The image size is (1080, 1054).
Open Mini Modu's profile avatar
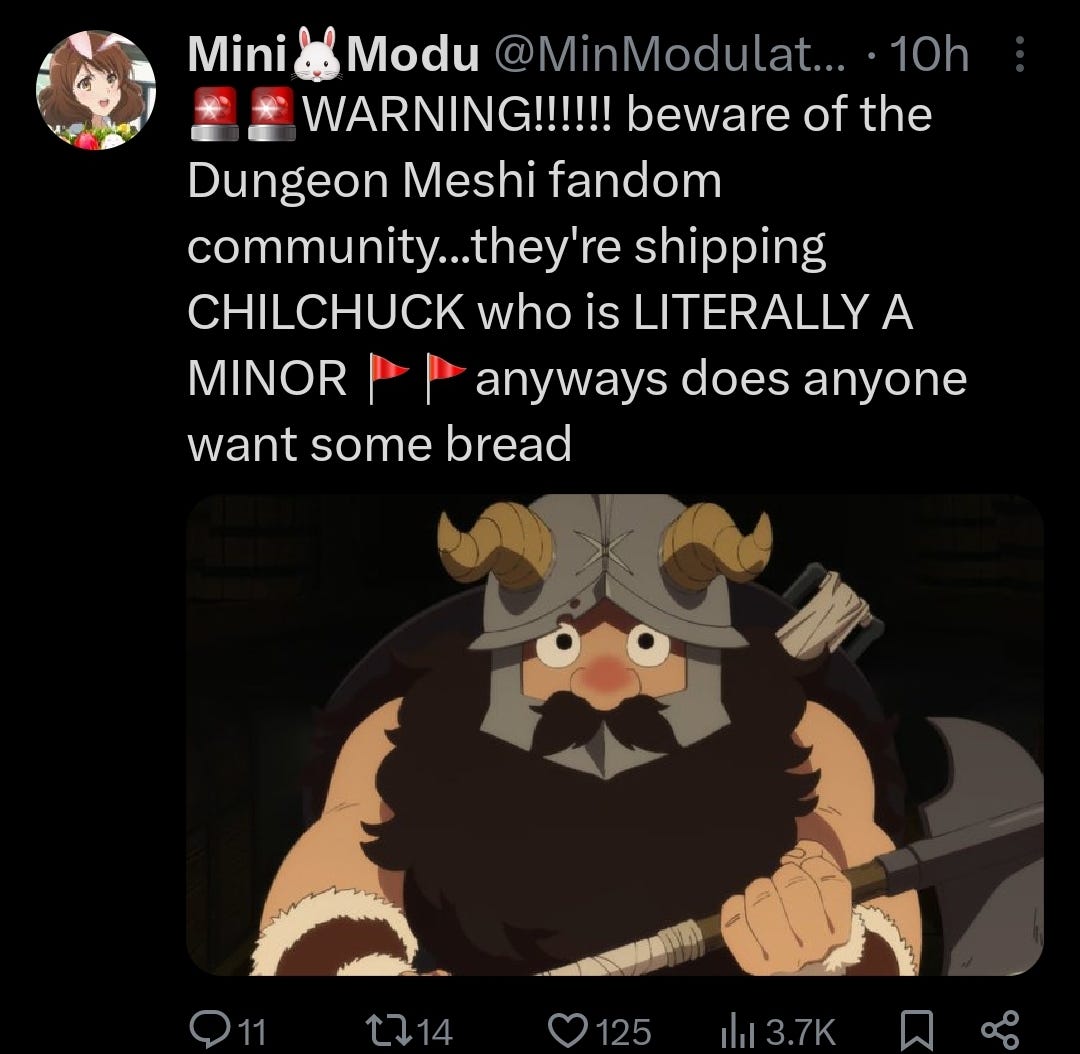point(96,90)
